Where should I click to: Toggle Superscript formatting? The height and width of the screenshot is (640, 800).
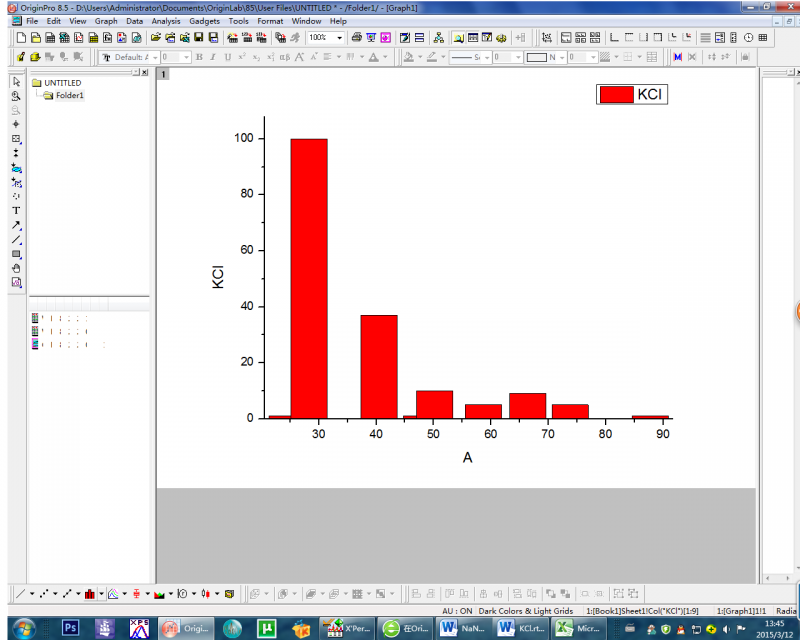[x=242, y=57]
